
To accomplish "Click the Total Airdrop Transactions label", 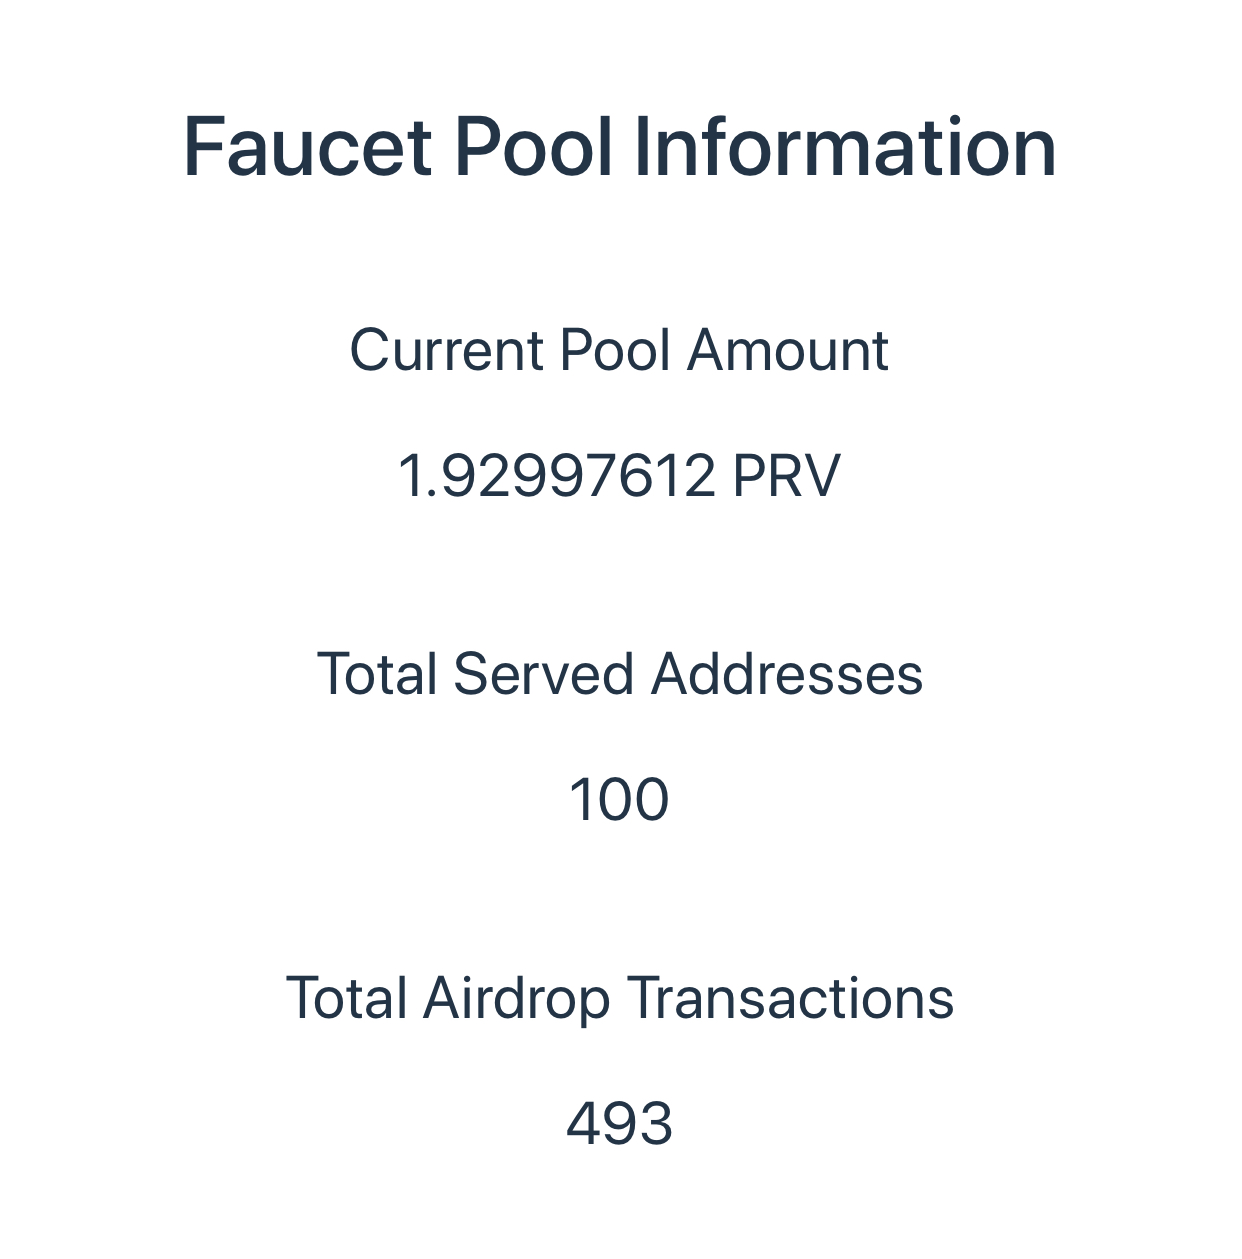I will tap(620, 998).
